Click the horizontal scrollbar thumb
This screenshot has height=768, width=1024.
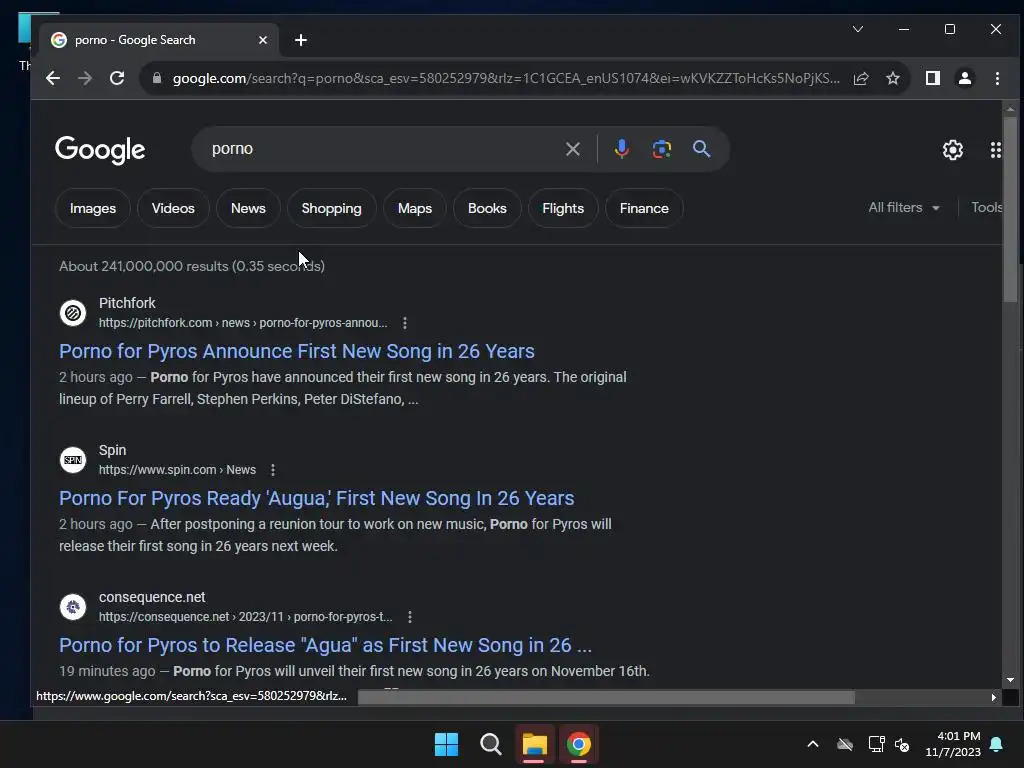(606, 697)
